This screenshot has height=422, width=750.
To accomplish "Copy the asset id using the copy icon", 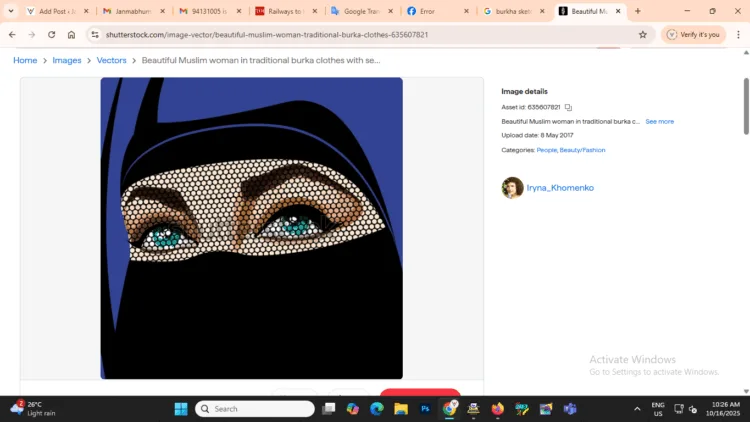I will pyautogui.click(x=568, y=107).
